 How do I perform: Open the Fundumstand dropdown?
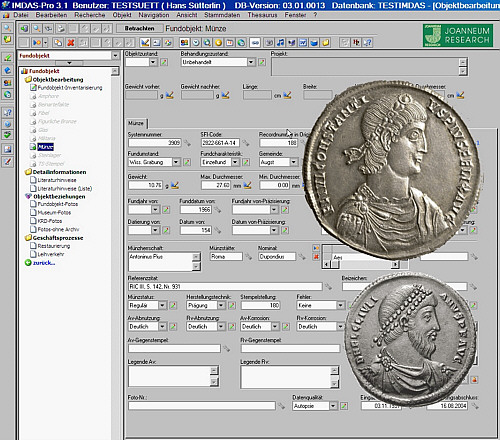(176, 162)
